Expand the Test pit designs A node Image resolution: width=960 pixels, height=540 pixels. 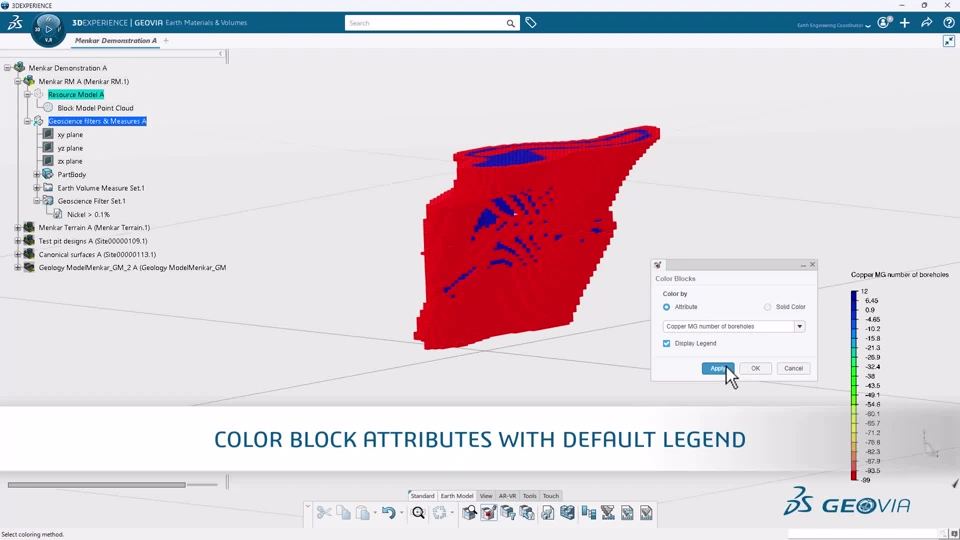(18, 241)
